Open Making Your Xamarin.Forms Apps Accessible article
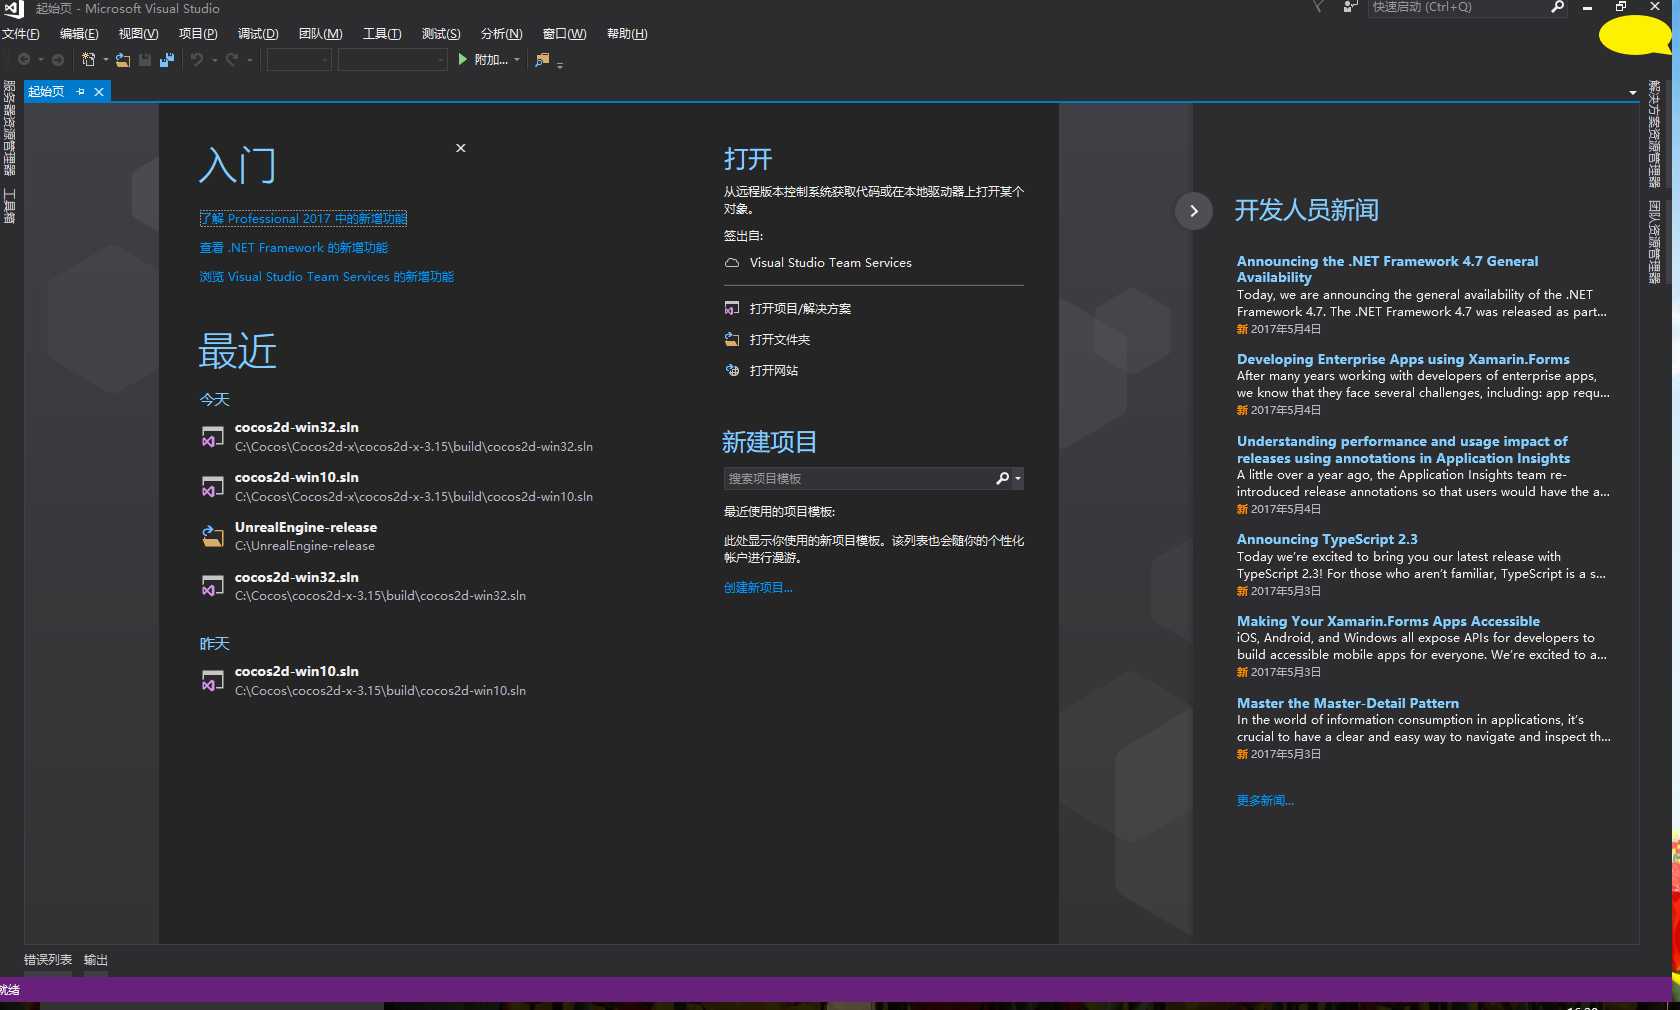Image resolution: width=1680 pixels, height=1010 pixels. click(1388, 621)
